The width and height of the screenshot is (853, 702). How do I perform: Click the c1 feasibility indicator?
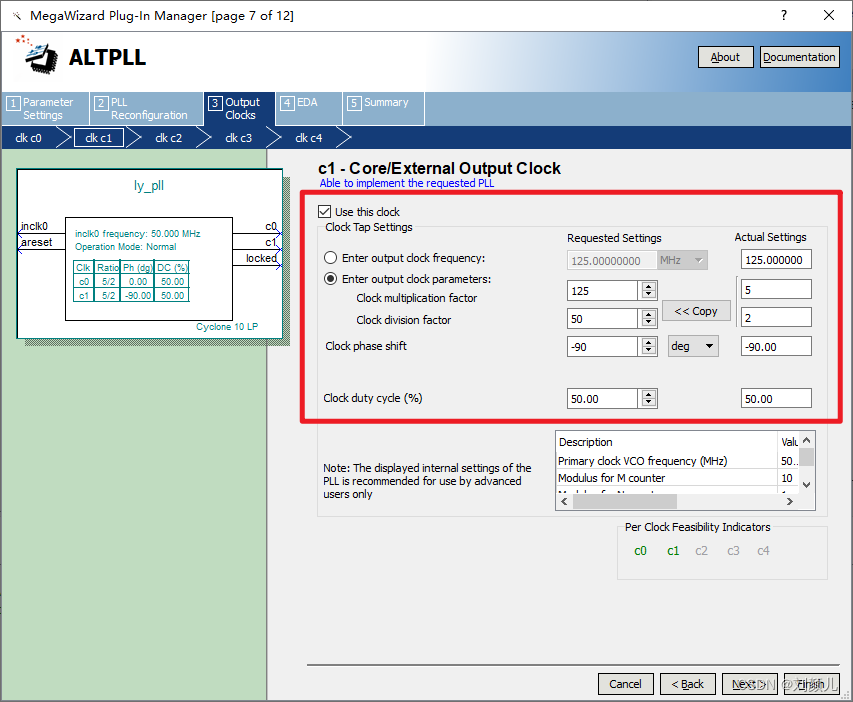tap(673, 551)
